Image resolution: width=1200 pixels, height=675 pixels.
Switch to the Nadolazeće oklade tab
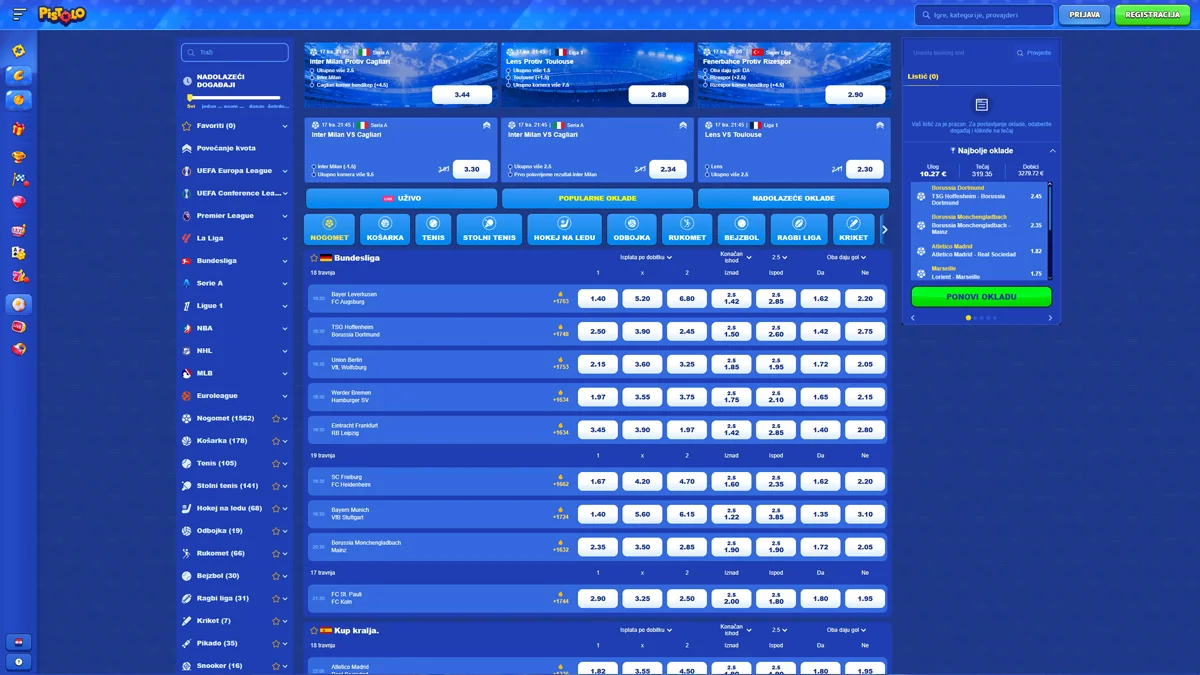[x=793, y=198]
